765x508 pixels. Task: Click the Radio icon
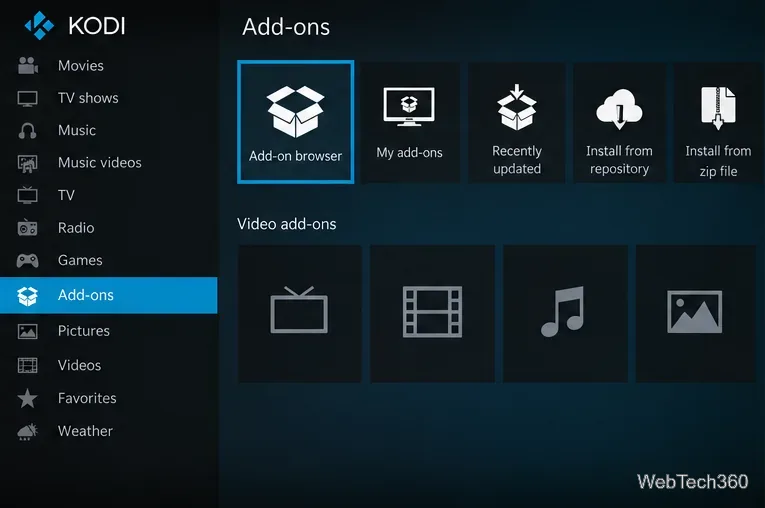coord(27,227)
